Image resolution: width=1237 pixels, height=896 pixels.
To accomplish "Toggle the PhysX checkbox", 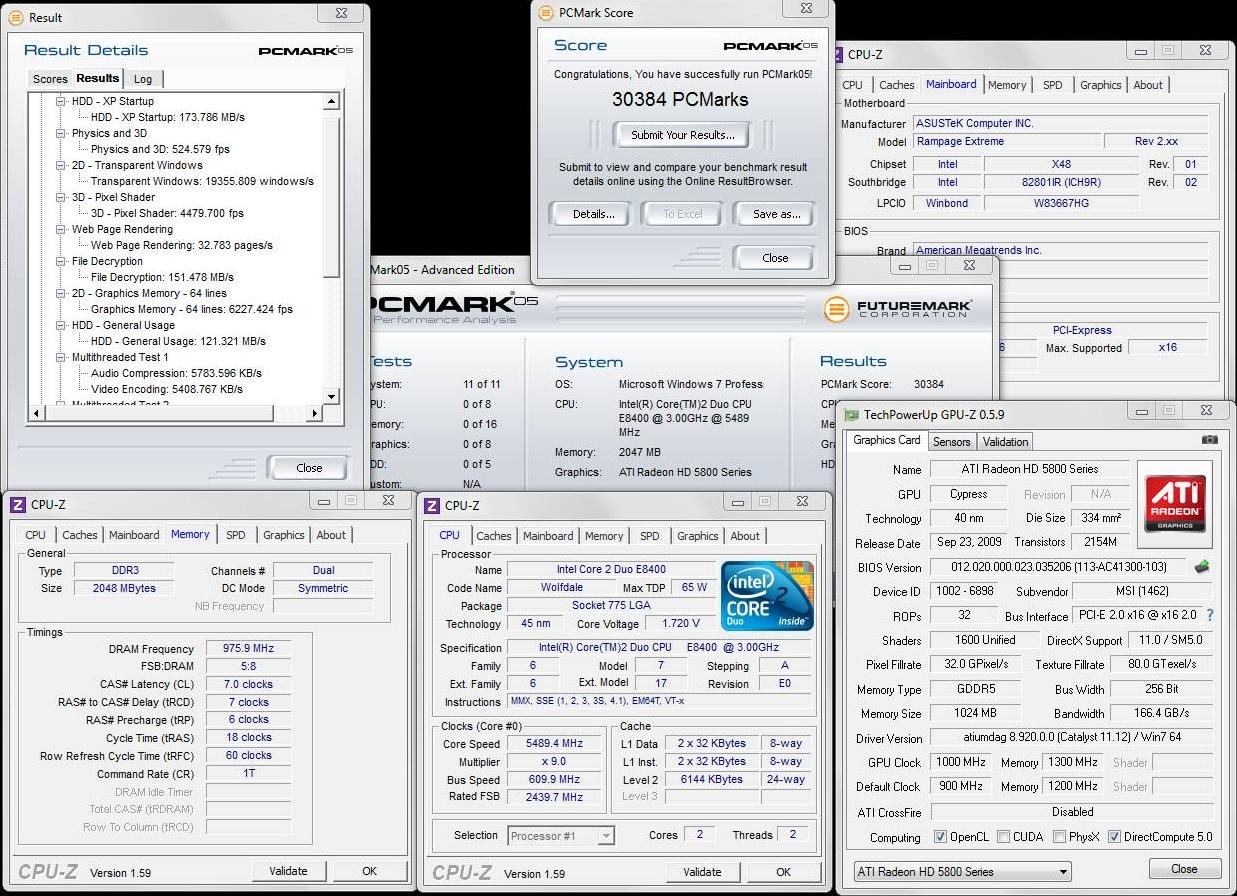I will (1060, 837).
